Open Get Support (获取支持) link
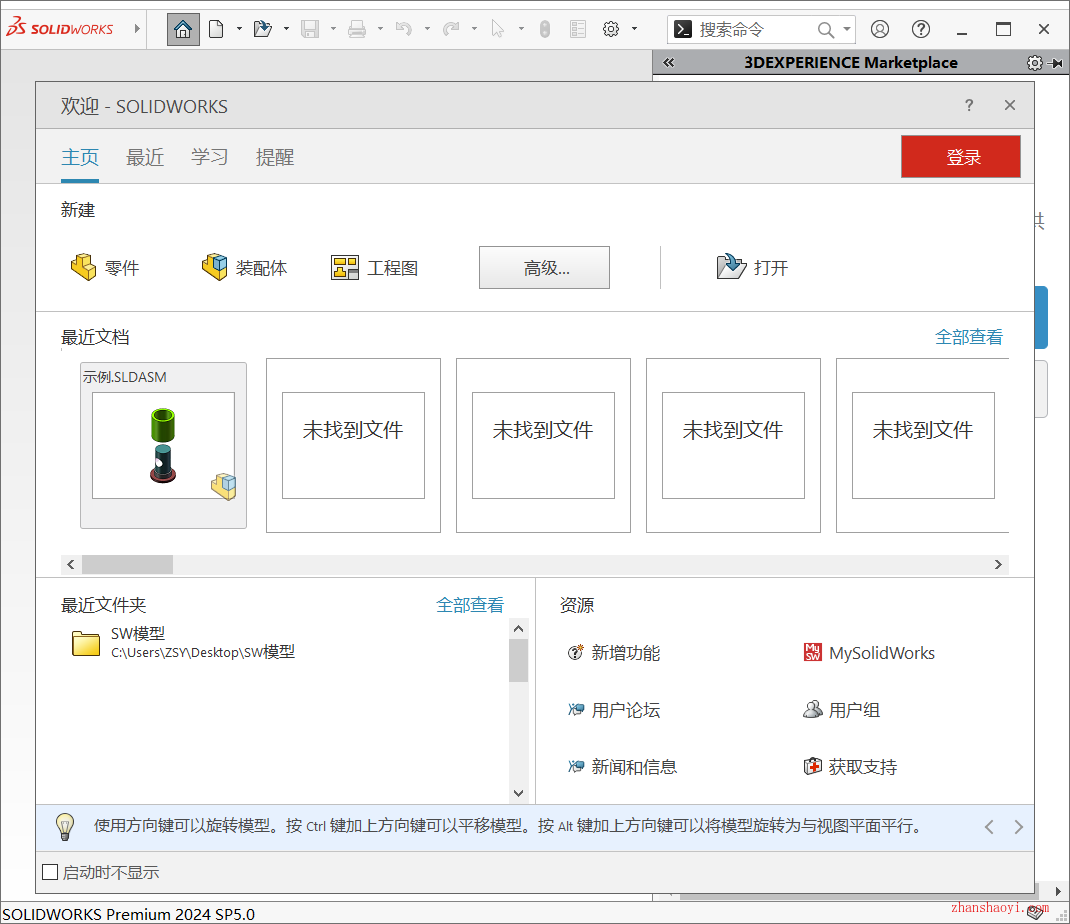 click(850, 767)
